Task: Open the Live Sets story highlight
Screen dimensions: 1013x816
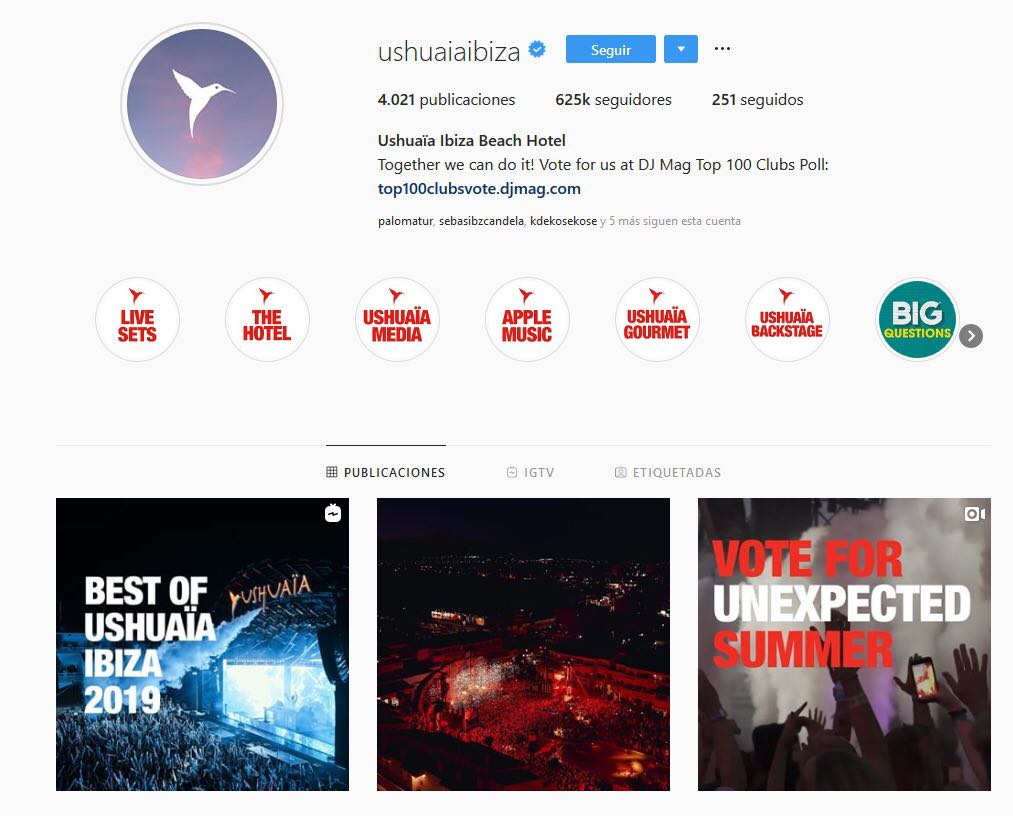Action: (x=137, y=319)
